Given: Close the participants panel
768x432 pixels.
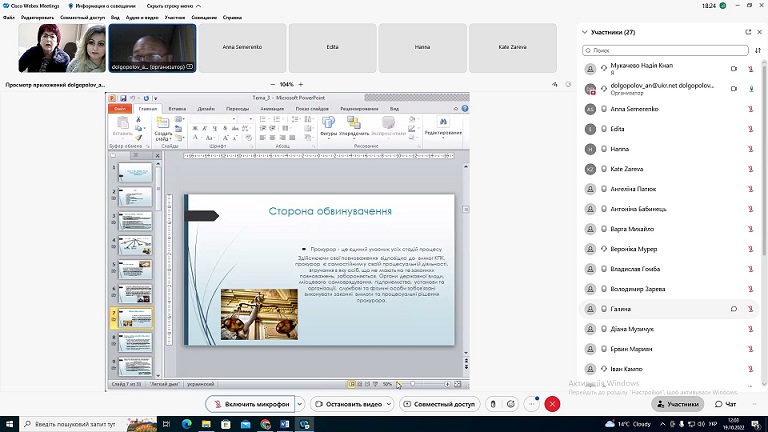Looking at the screenshot, I should pos(760,32).
